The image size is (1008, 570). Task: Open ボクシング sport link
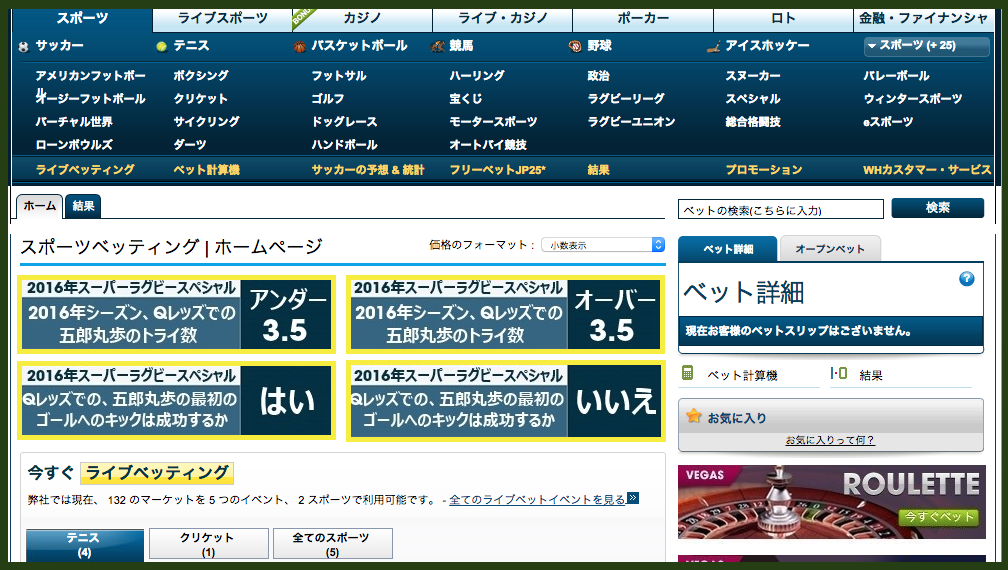click(x=201, y=76)
